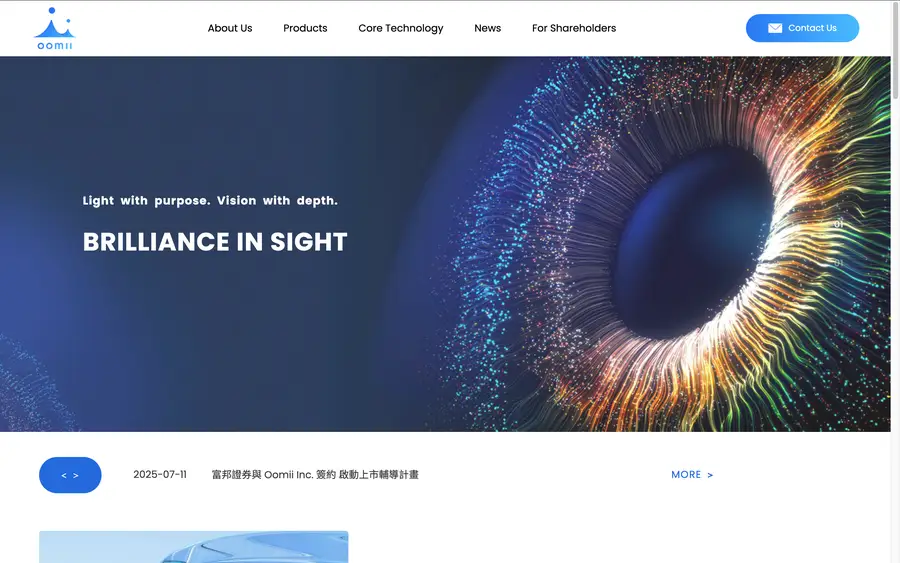The height and width of the screenshot is (563, 900).
Task: Click the page's vertical scrollbar thumb
Action: point(895,49)
